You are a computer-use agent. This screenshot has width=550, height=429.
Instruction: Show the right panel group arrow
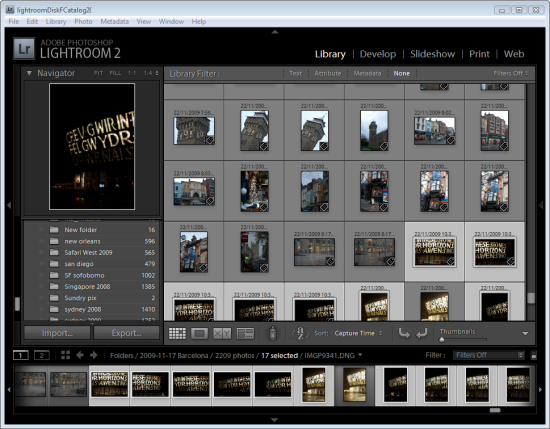point(541,205)
